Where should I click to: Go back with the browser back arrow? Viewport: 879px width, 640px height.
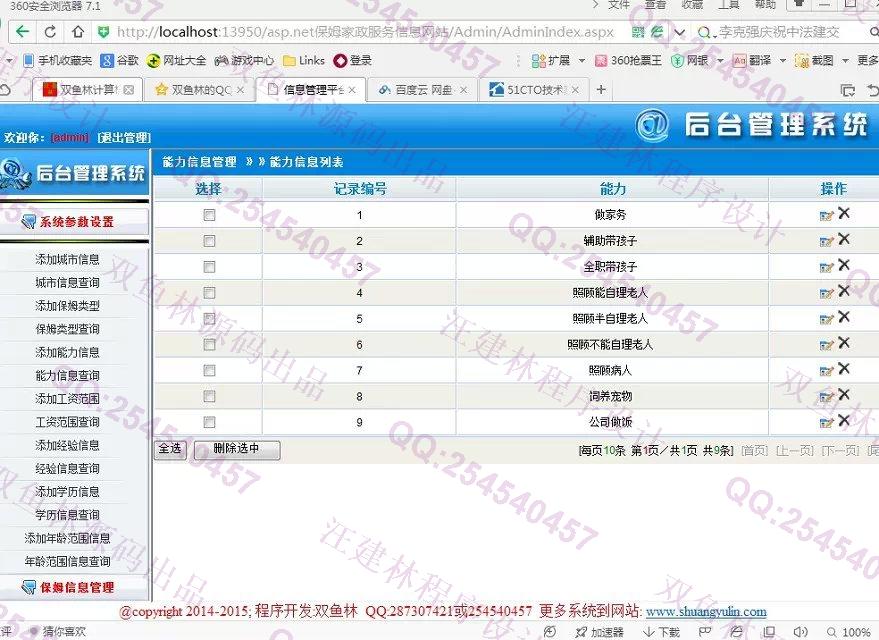(x=21, y=32)
